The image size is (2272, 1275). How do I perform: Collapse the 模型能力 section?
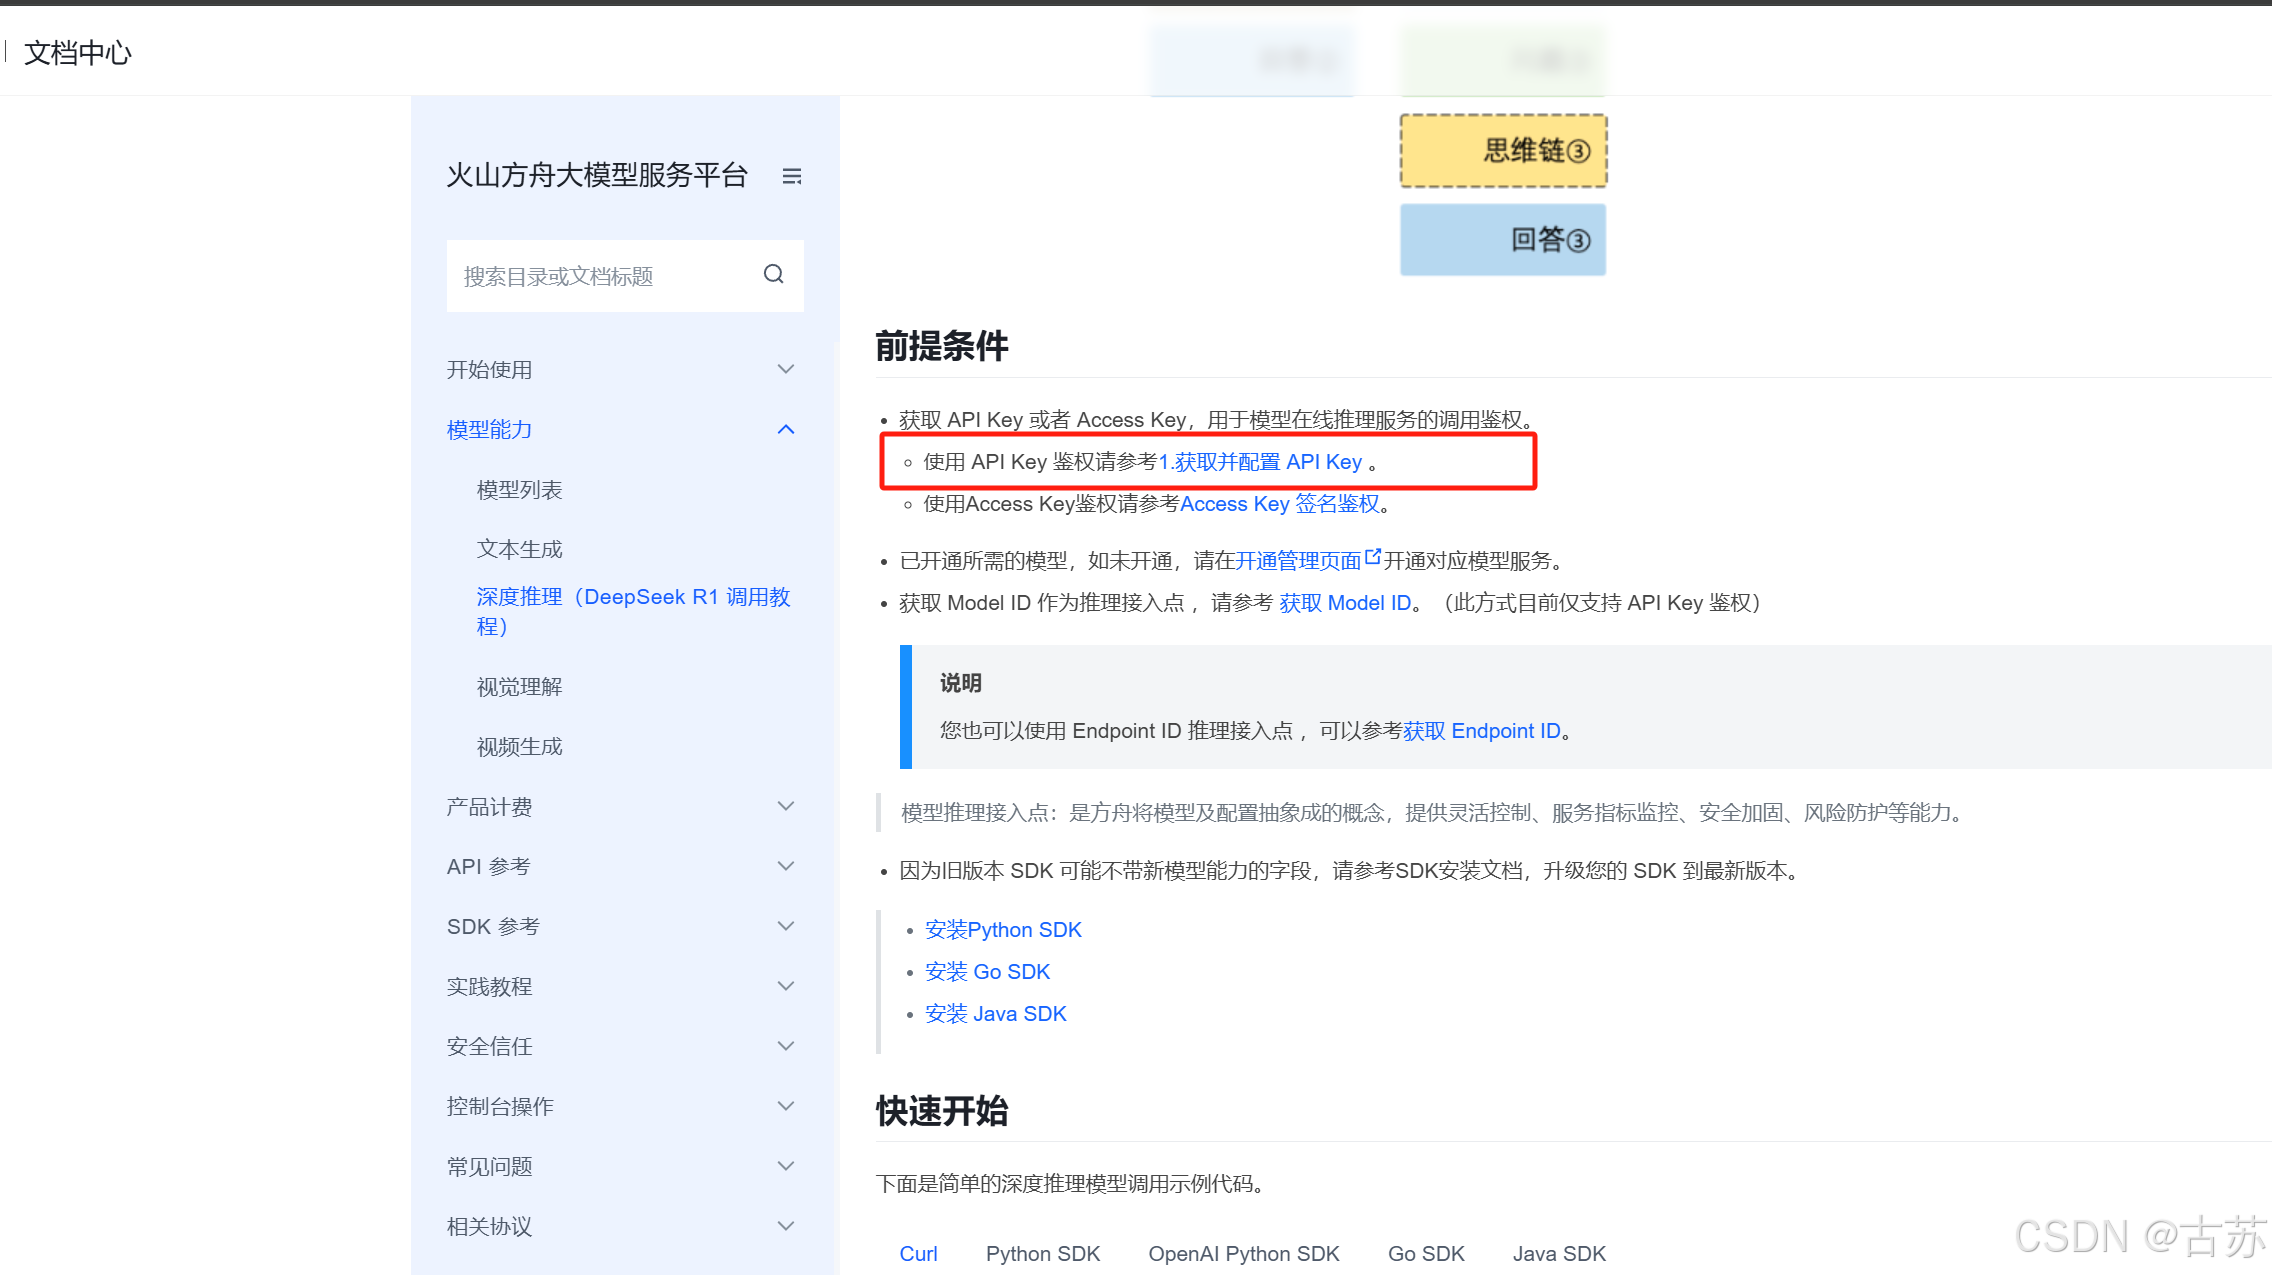pos(786,429)
